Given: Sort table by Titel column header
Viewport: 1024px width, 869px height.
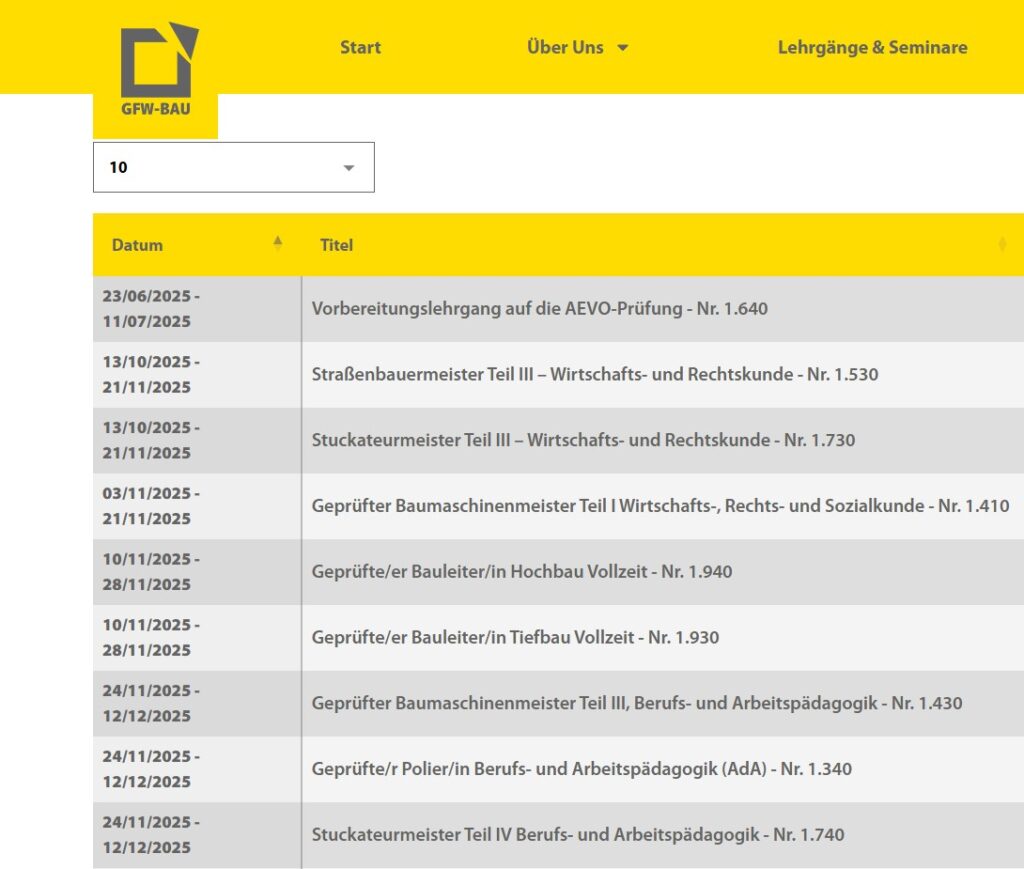Looking at the screenshot, I should click(336, 245).
